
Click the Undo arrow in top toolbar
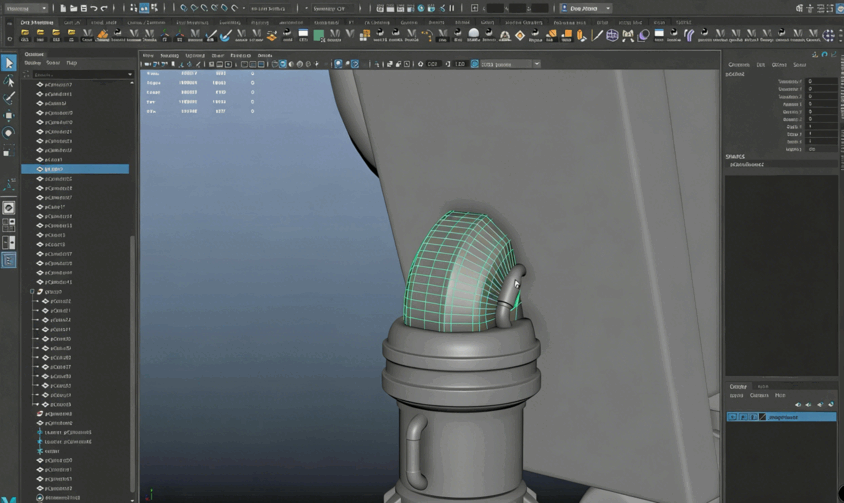pyautogui.click(x=94, y=8)
